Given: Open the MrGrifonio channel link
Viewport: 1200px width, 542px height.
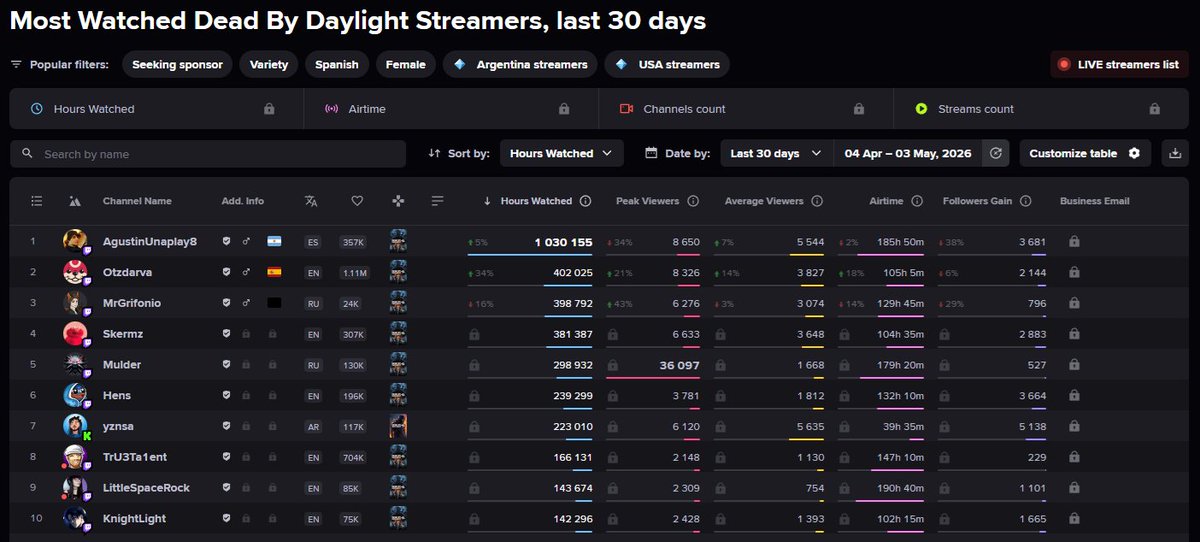Looking at the screenshot, I should click(132, 303).
